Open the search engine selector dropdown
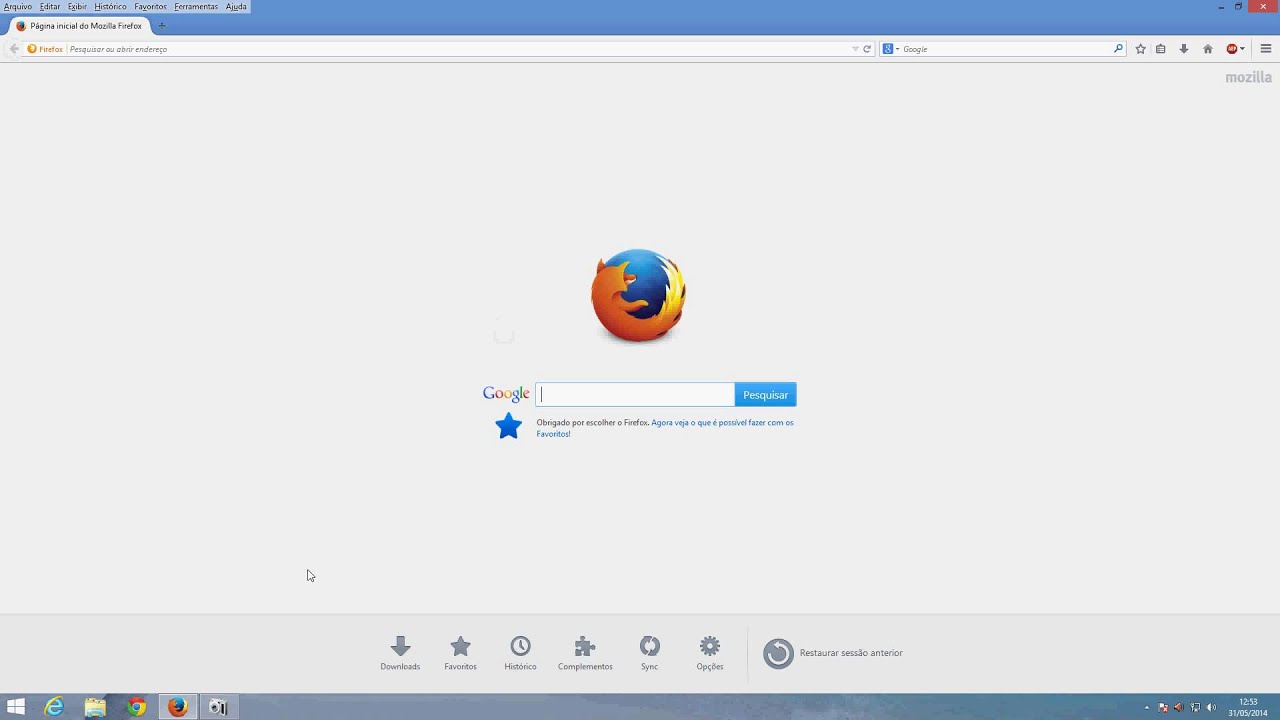This screenshot has width=1280, height=720. [x=891, y=49]
